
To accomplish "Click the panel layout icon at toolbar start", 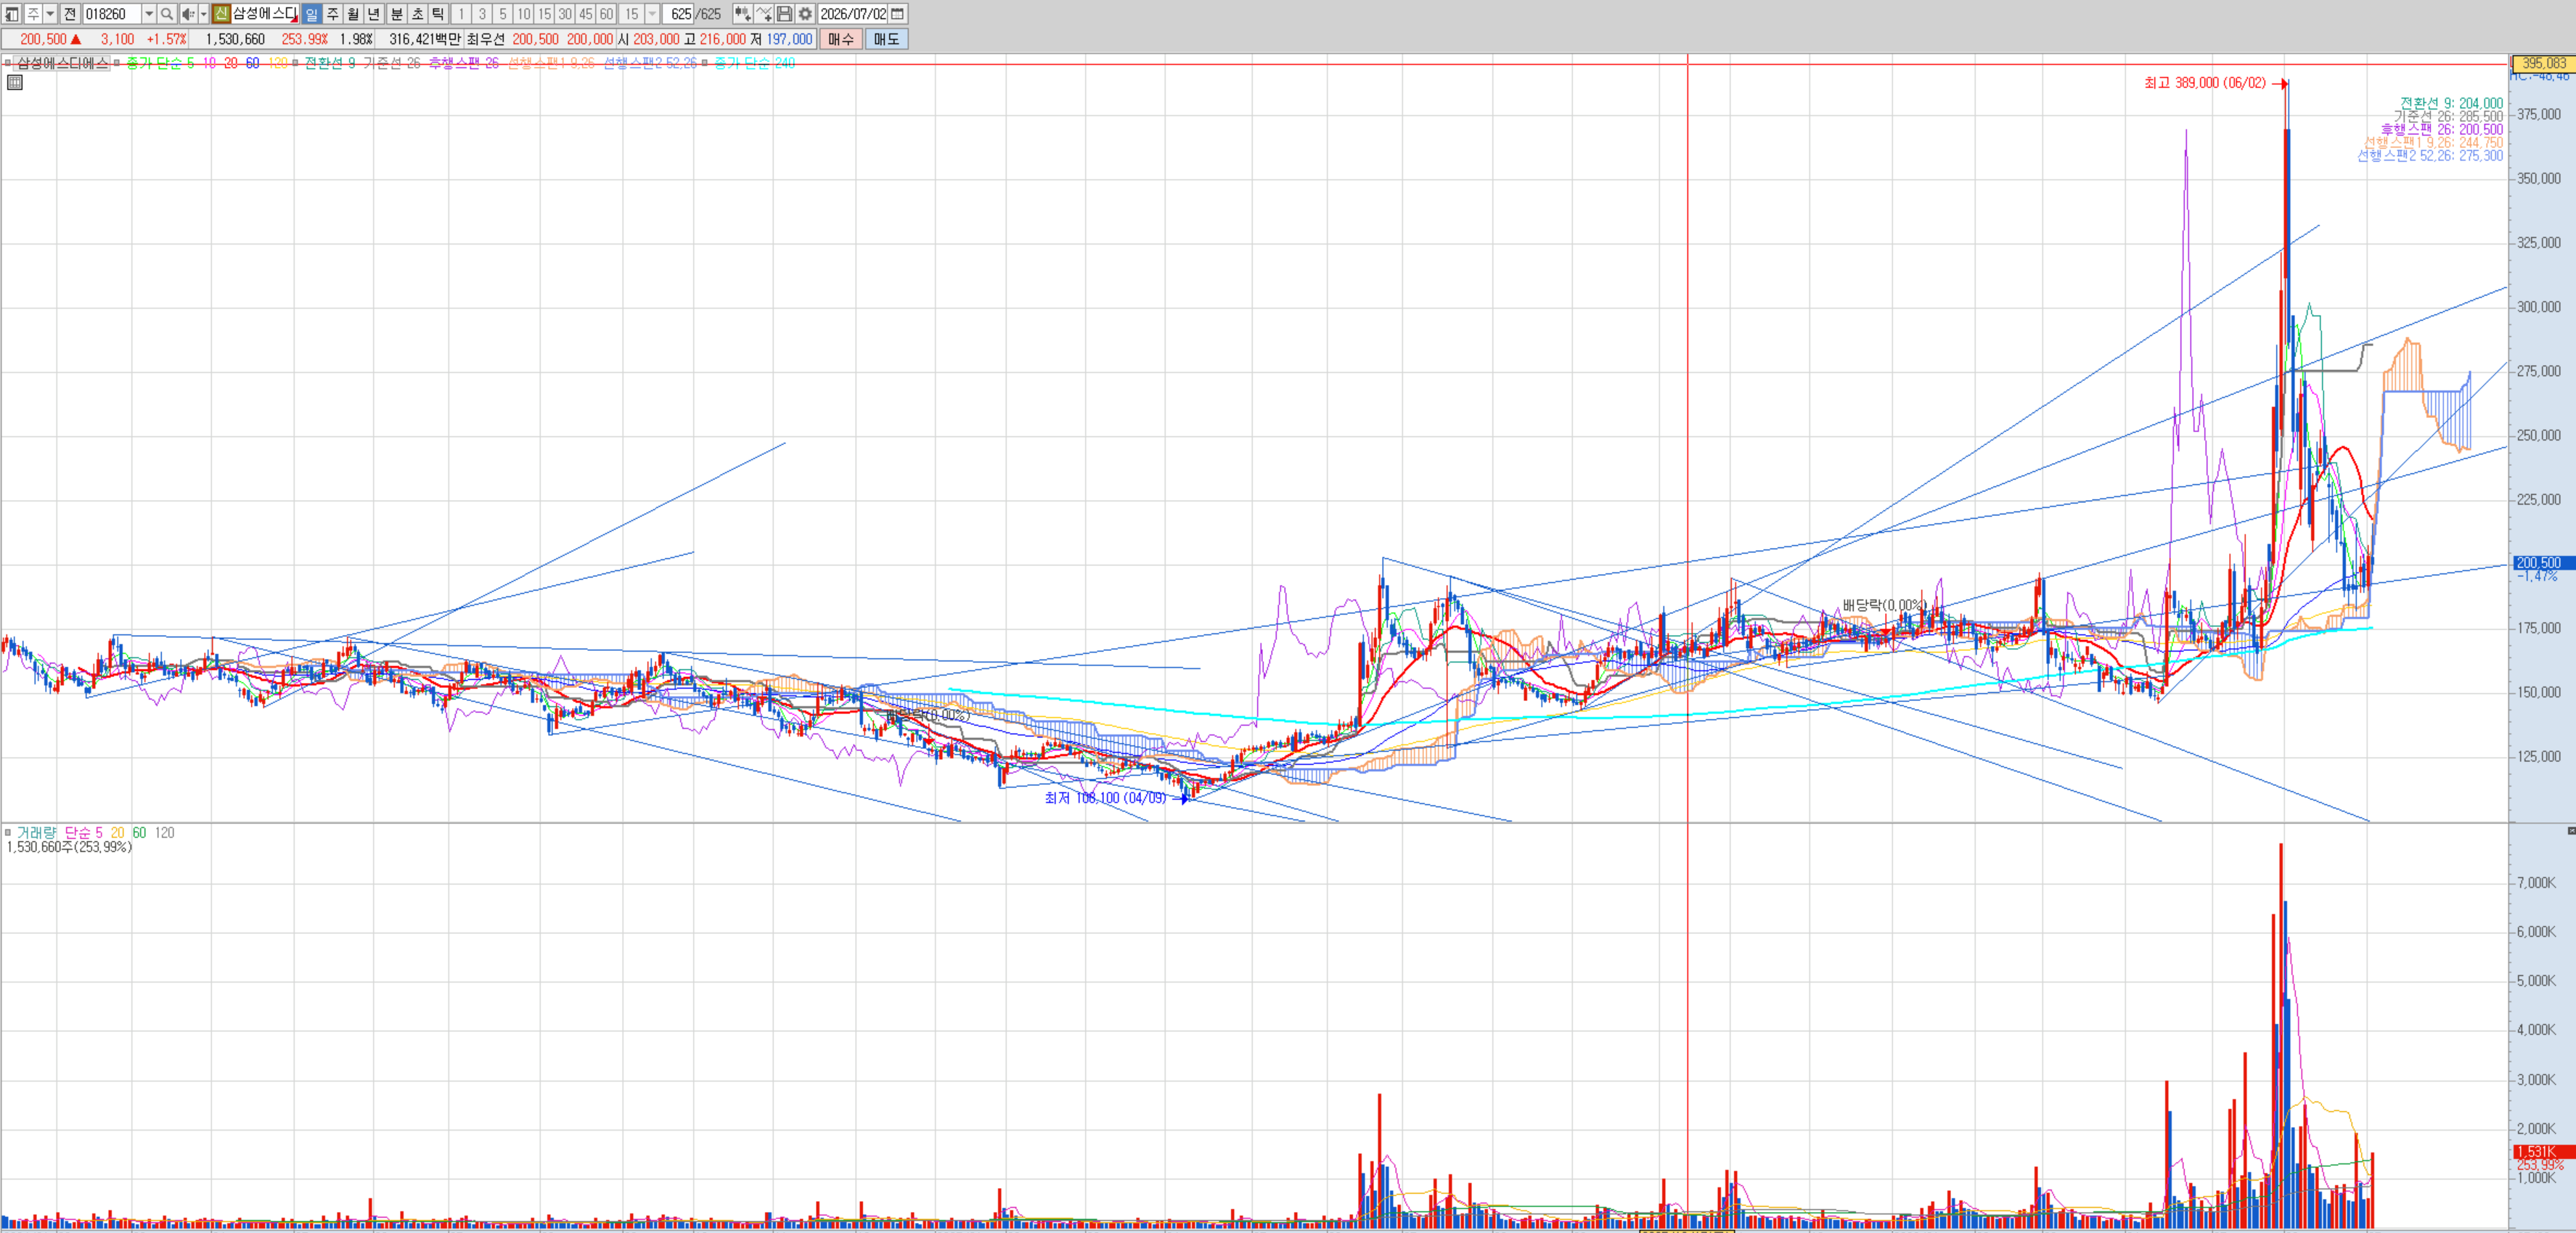I will [12, 14].
